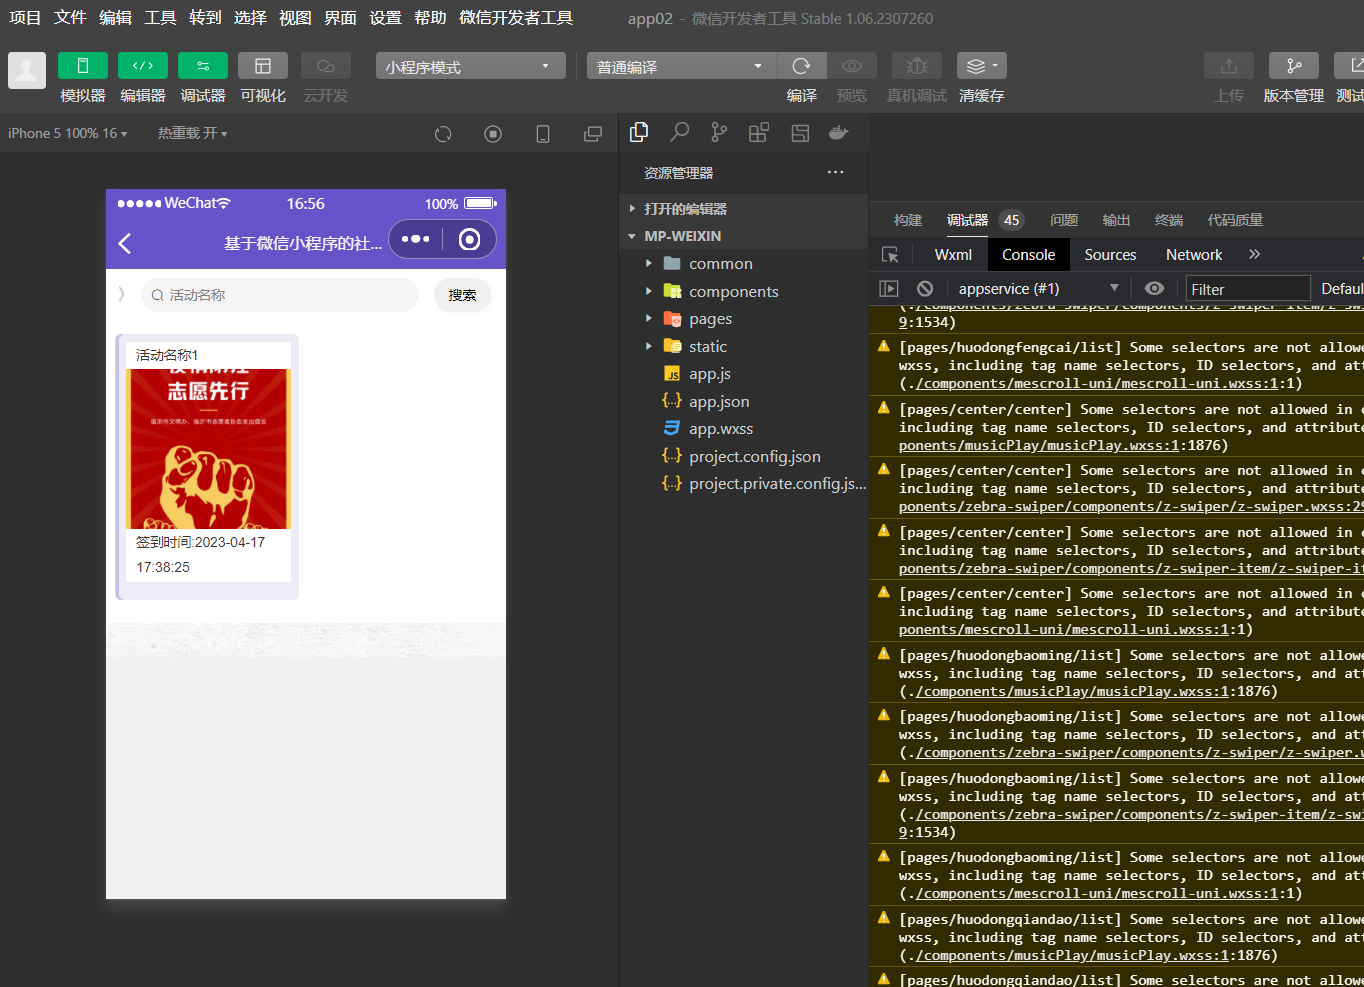Toggle the console live expression eye icon
This screenshot has width=1364, height=987.
click(x=1154, y=289)
